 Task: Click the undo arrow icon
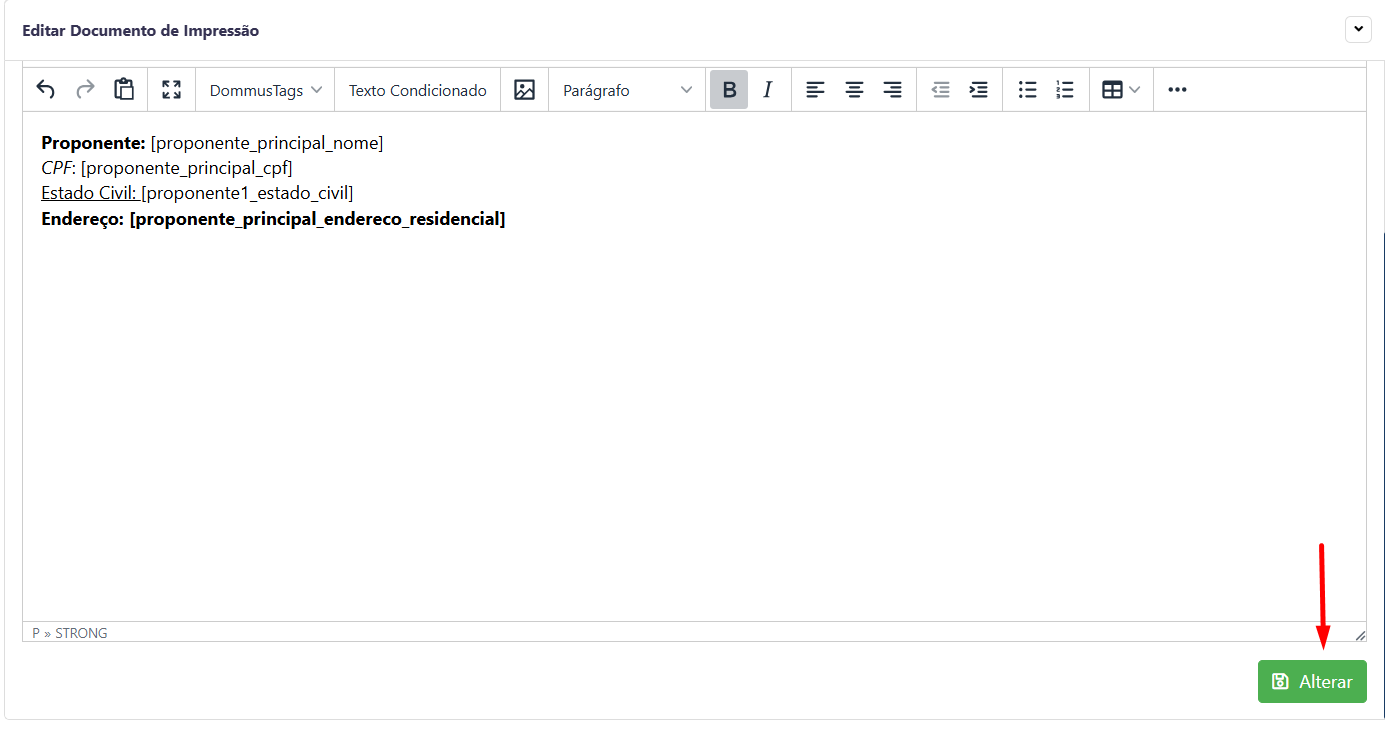point(45,90)
